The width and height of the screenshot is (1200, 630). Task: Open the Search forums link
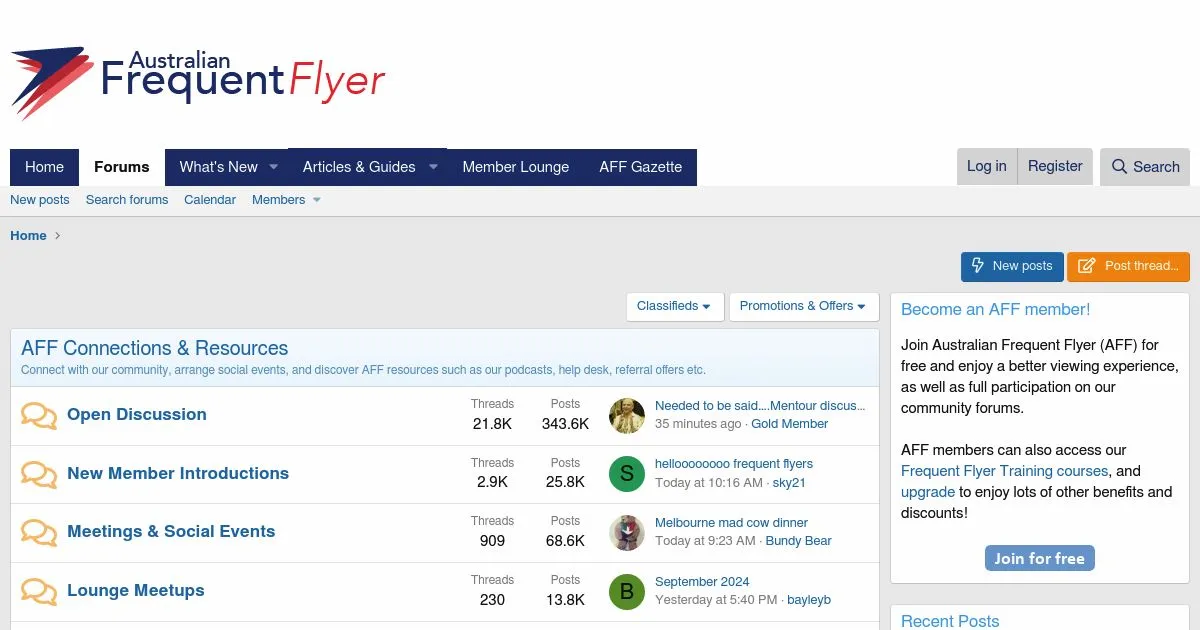(x=127, y=200)
